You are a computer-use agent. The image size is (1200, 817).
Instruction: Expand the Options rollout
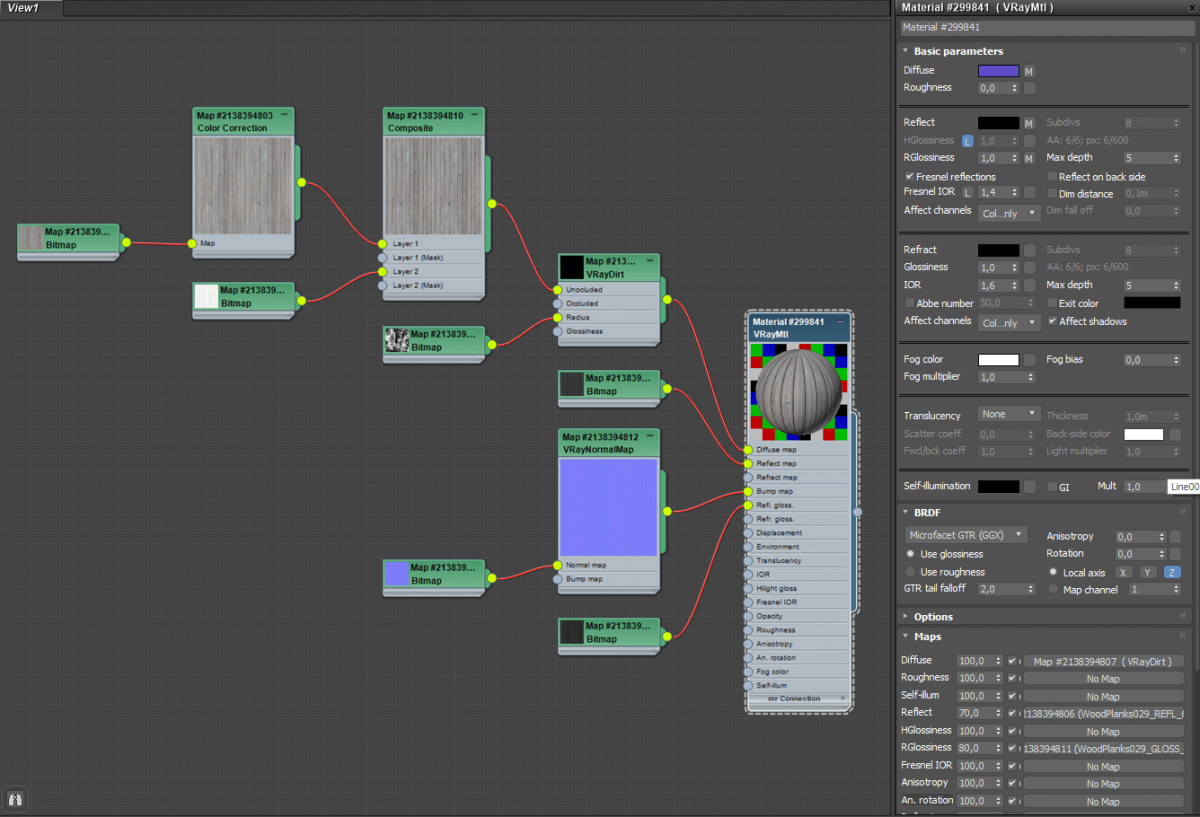[x=933, y=617]
